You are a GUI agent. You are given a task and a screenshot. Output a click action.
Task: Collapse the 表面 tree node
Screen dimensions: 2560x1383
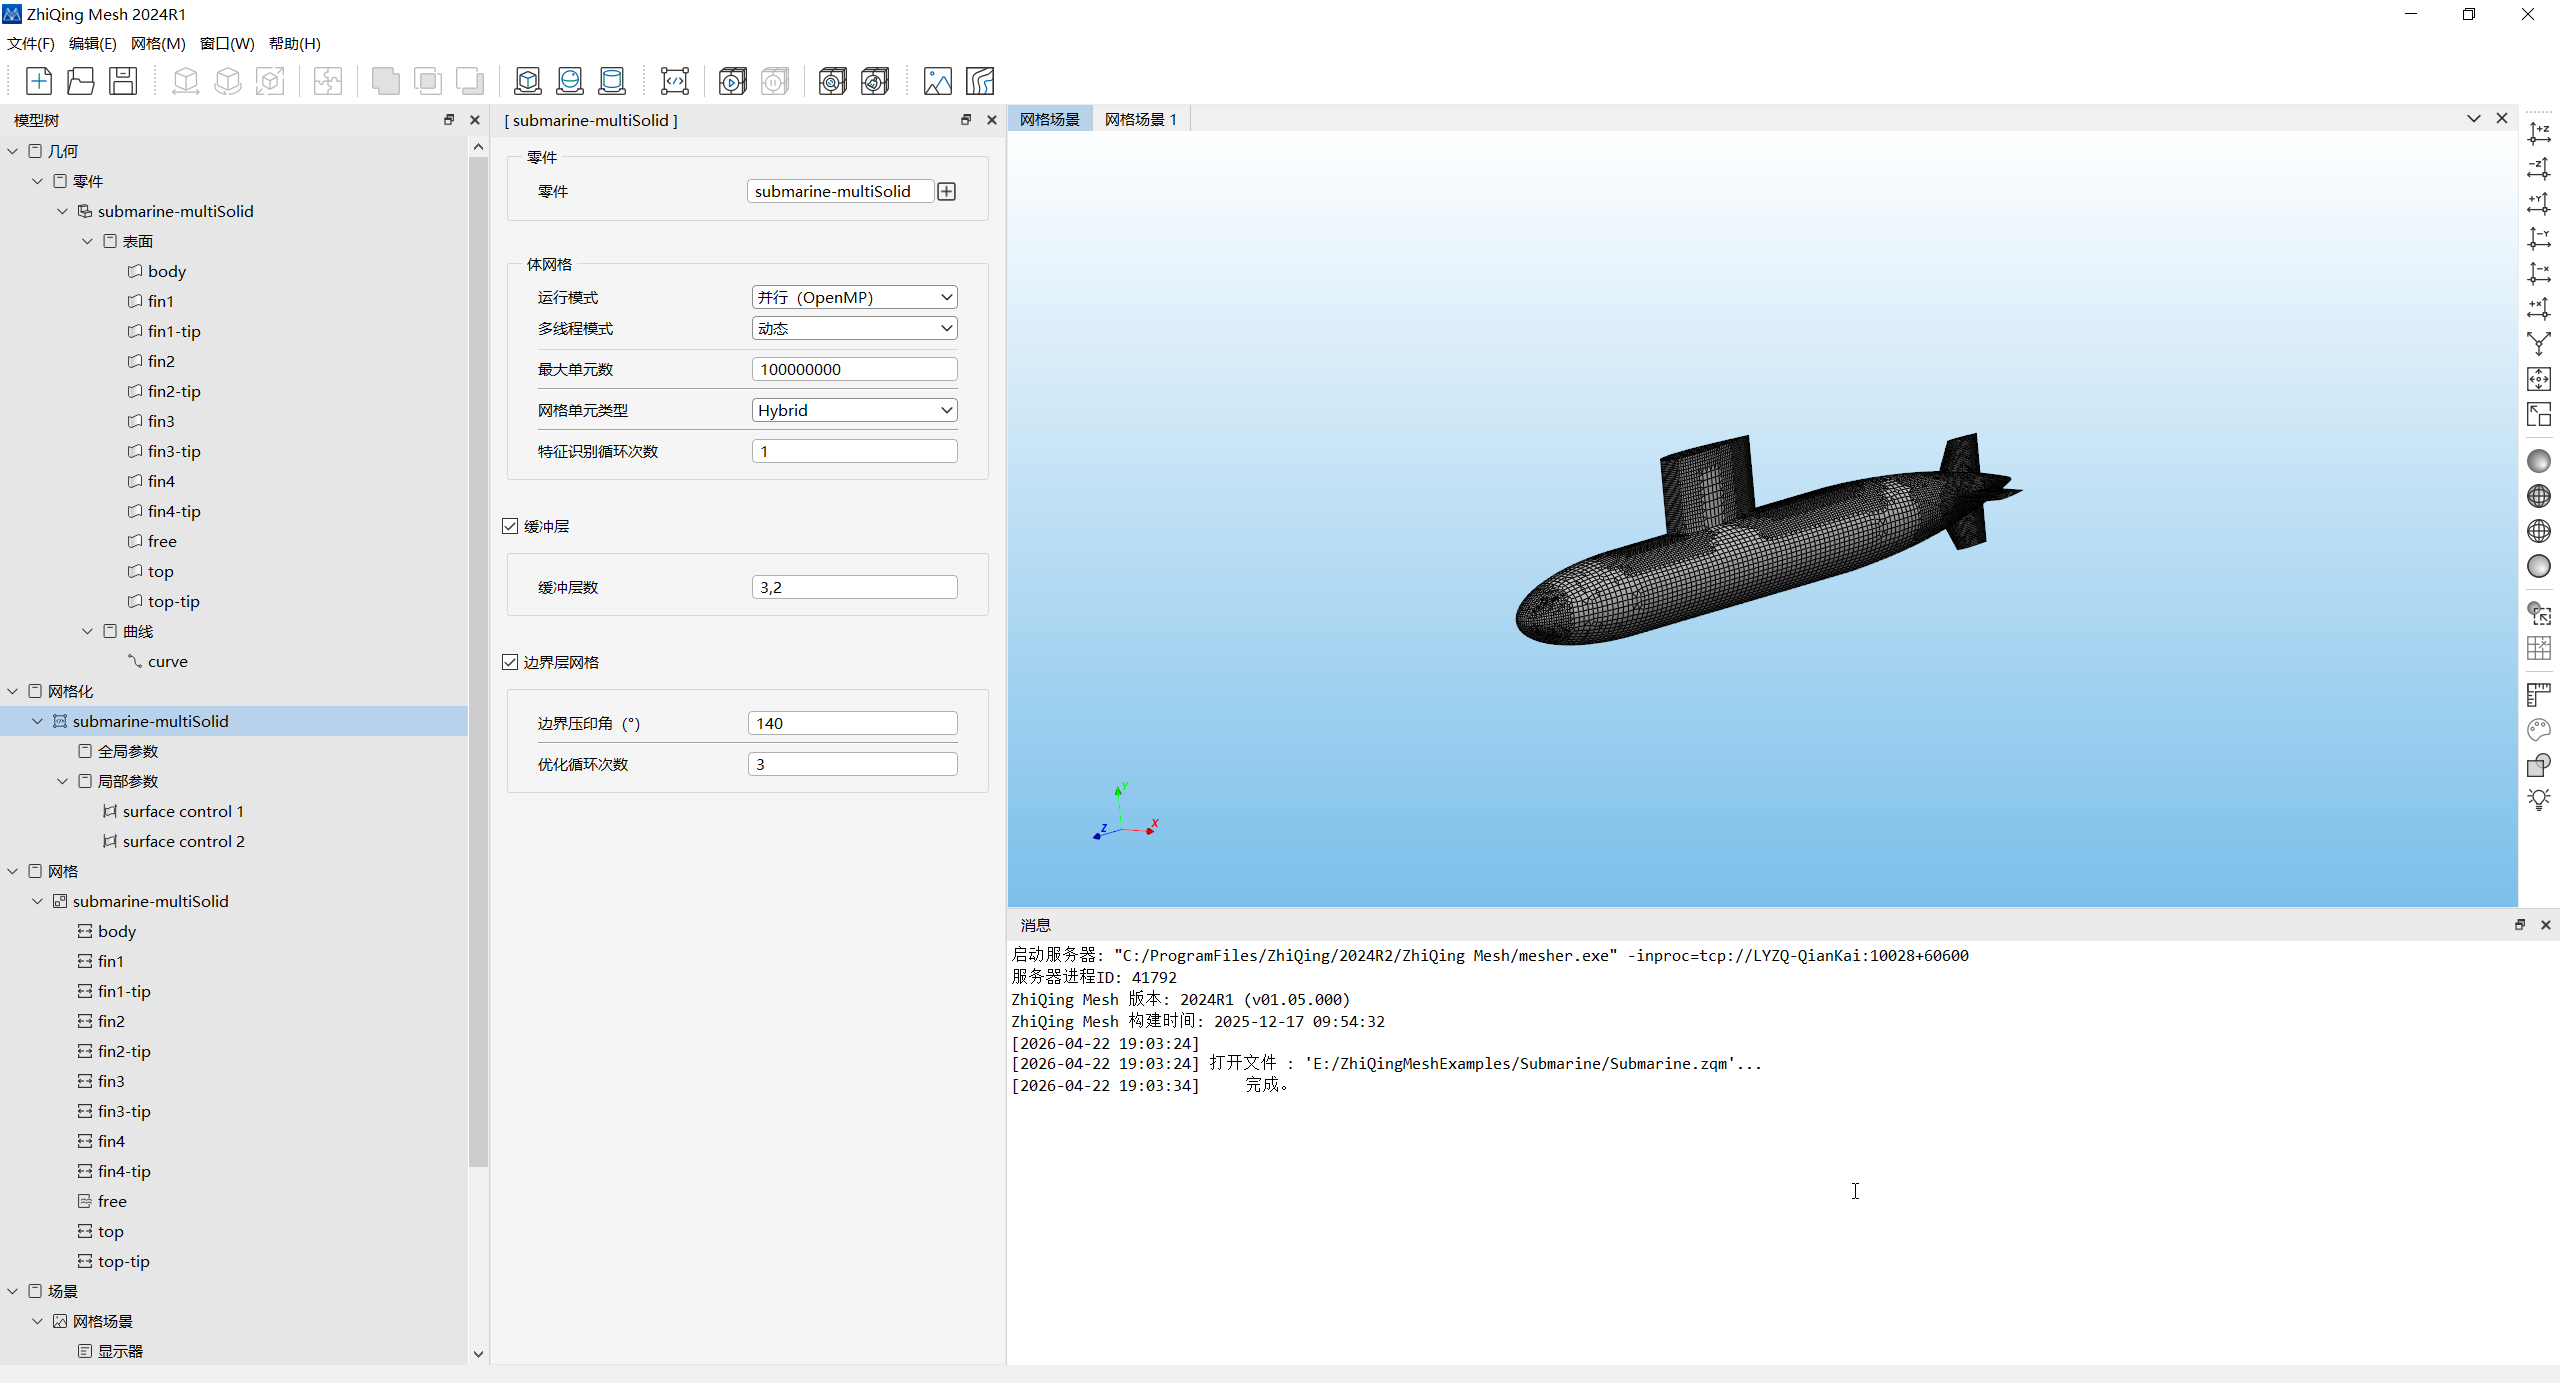click(x=88, y=241)
